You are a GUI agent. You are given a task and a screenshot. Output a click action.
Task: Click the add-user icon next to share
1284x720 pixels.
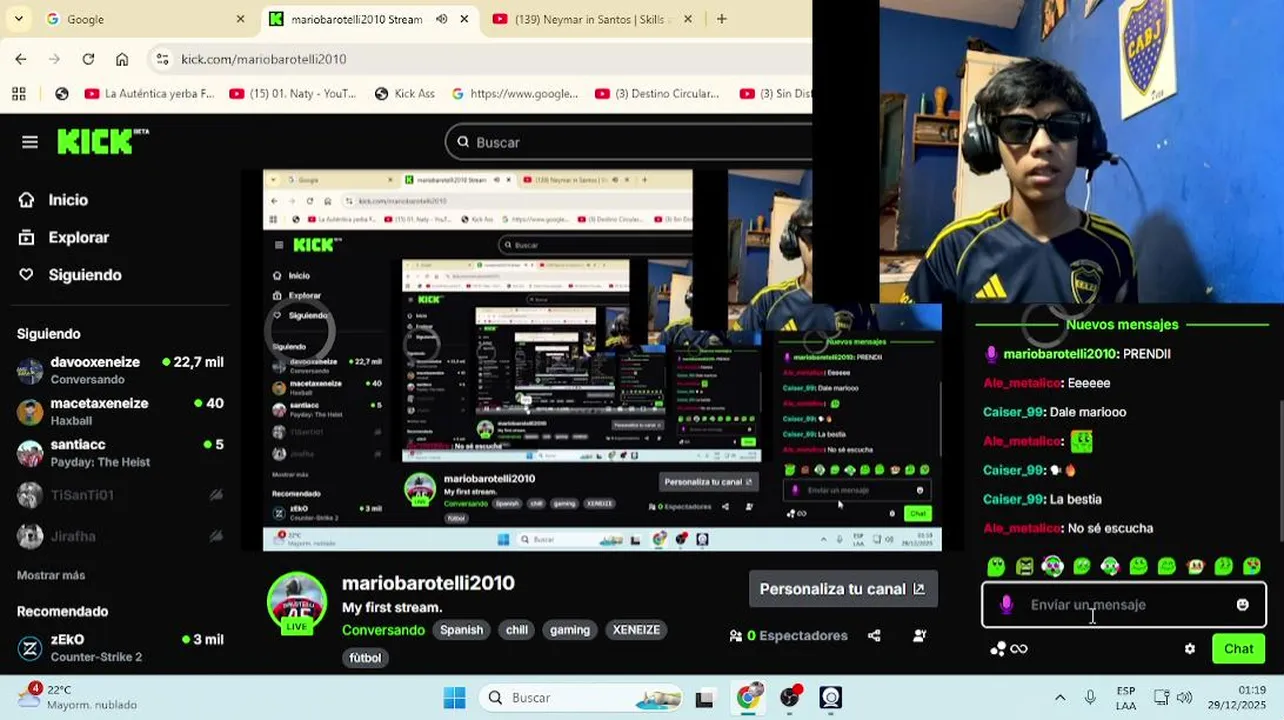point(920,635)
